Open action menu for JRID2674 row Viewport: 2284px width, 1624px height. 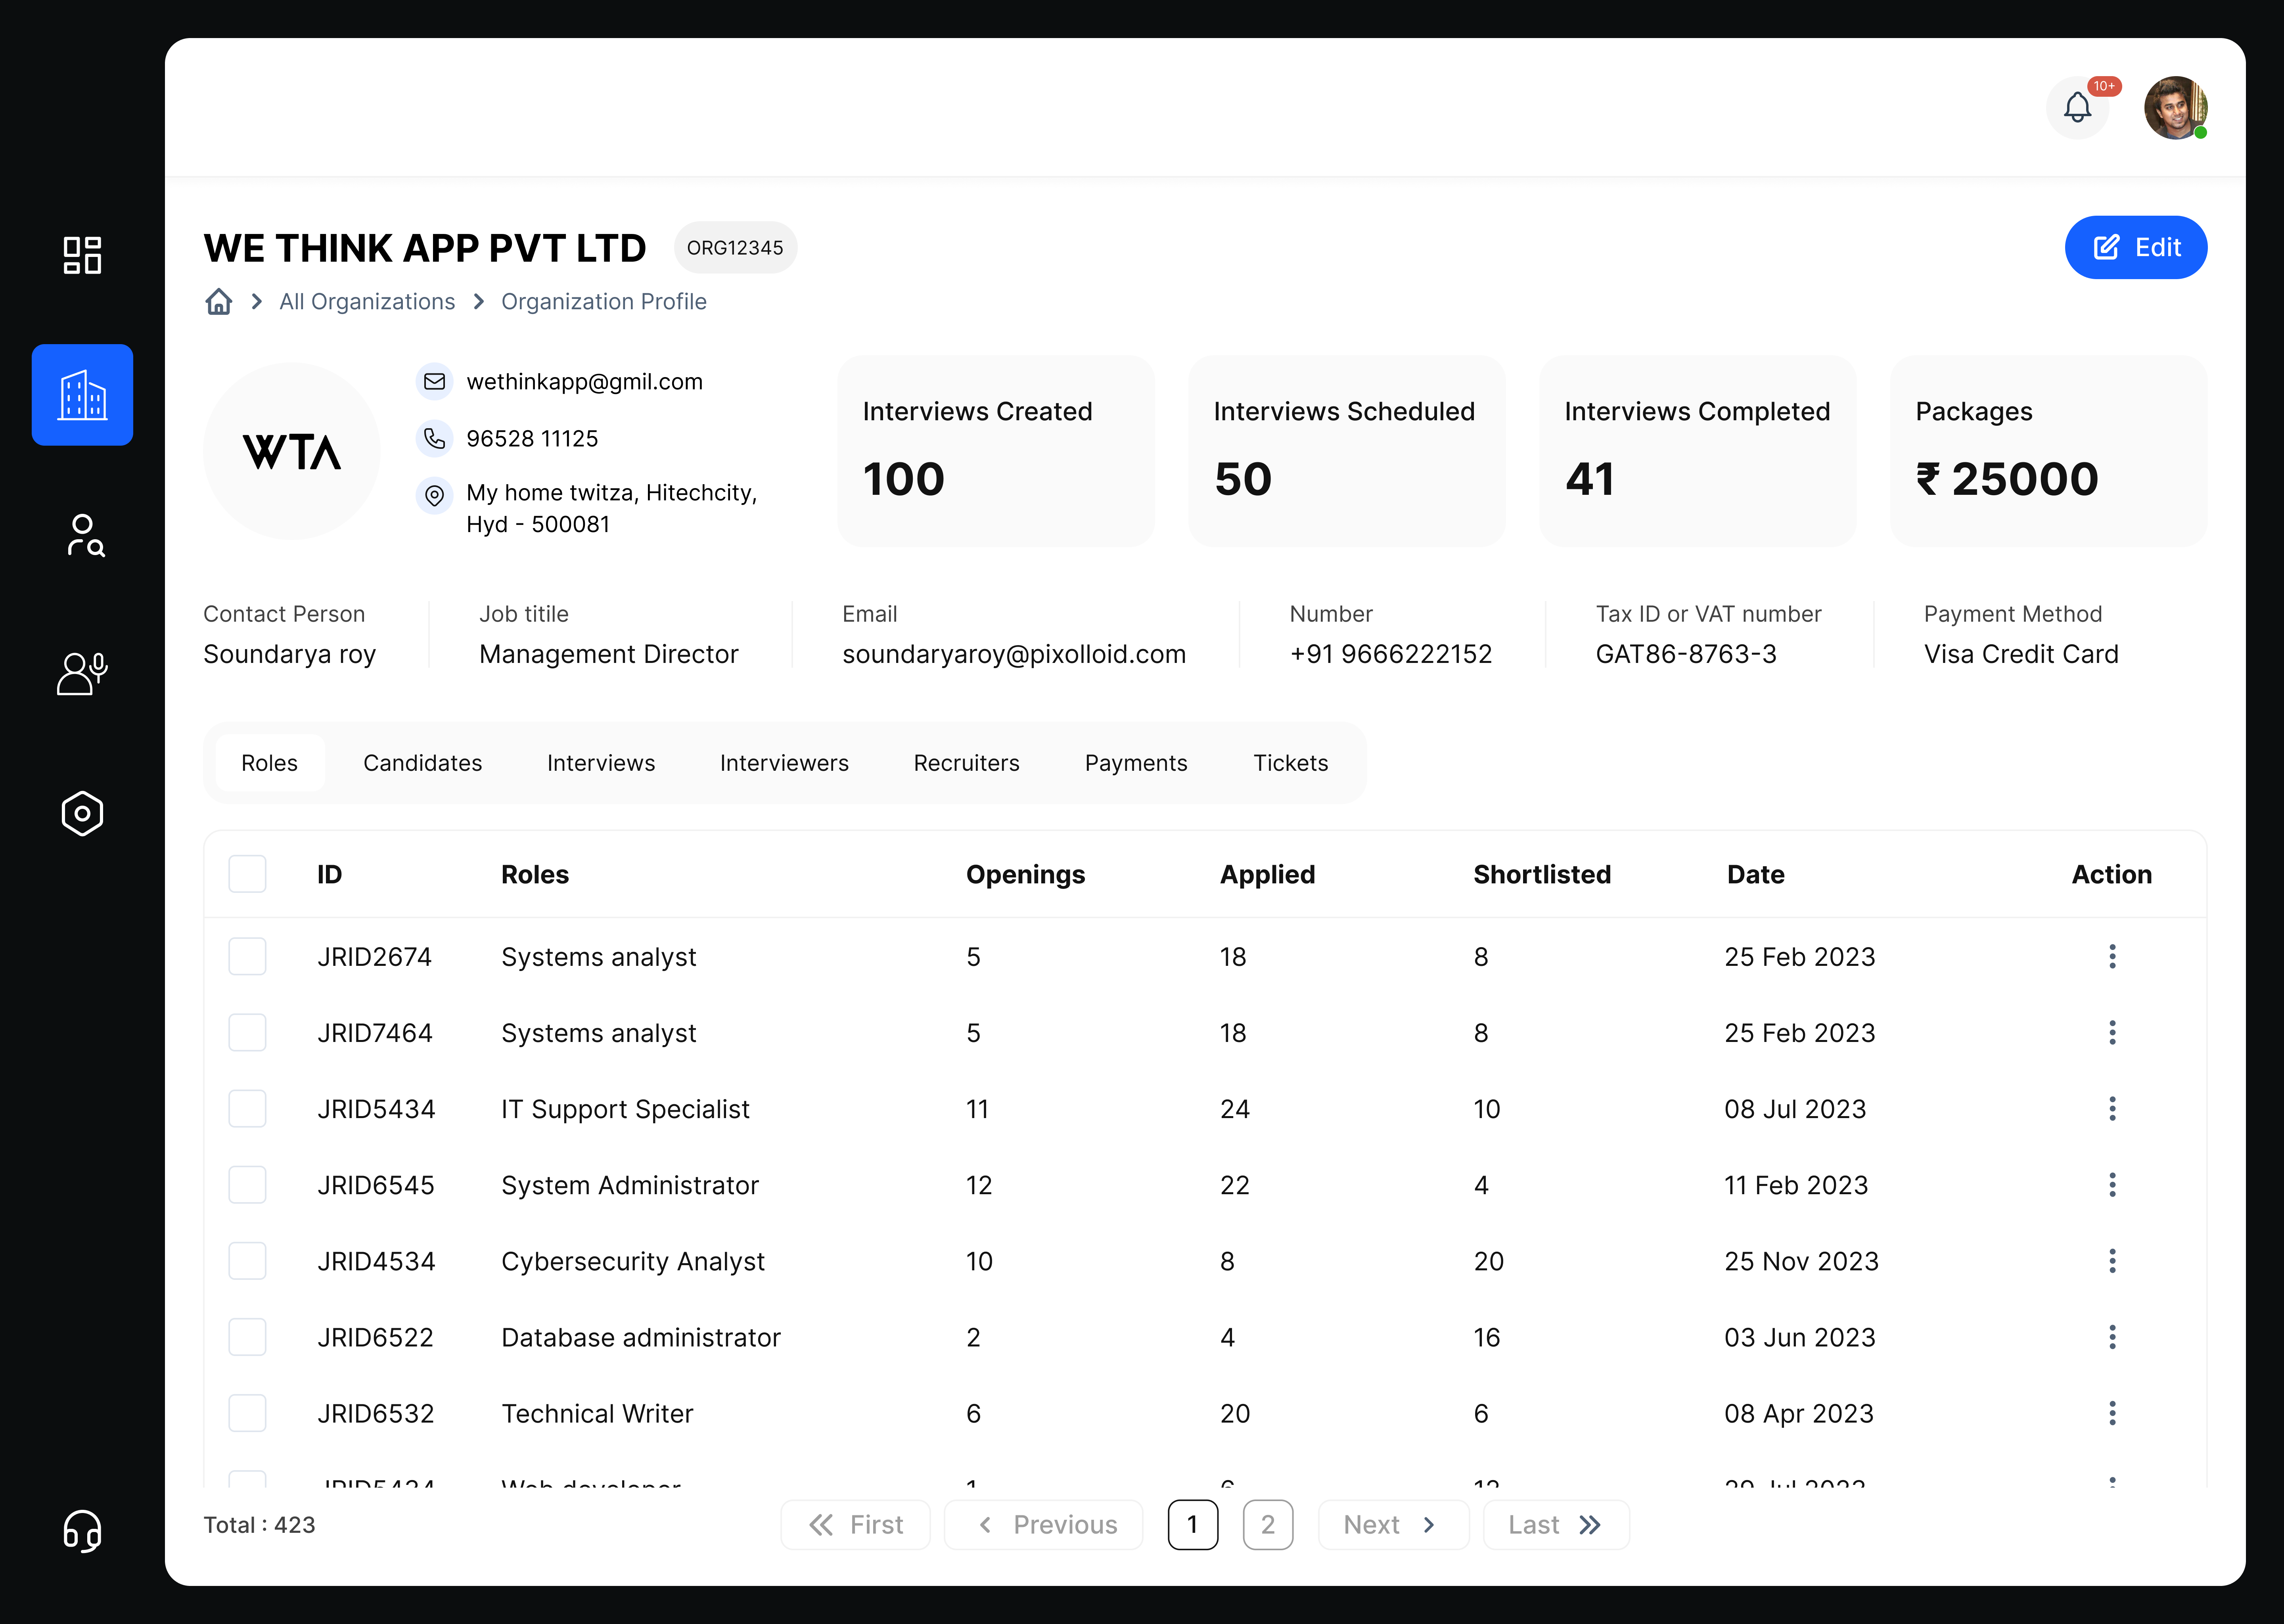(x=2112, y=957)
